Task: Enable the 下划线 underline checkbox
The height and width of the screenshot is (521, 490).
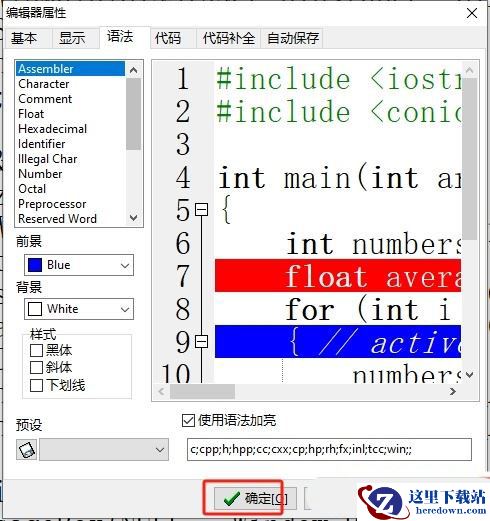Action: point(36,385)
